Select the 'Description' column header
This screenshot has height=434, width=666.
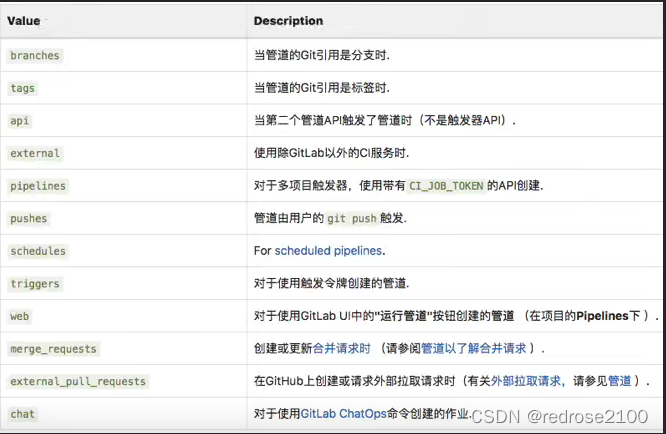[x=288, y=20]
